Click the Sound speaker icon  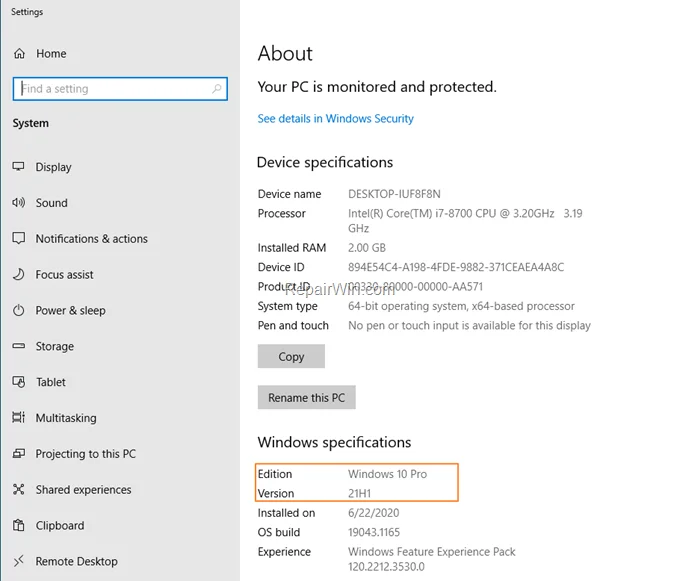19,202
